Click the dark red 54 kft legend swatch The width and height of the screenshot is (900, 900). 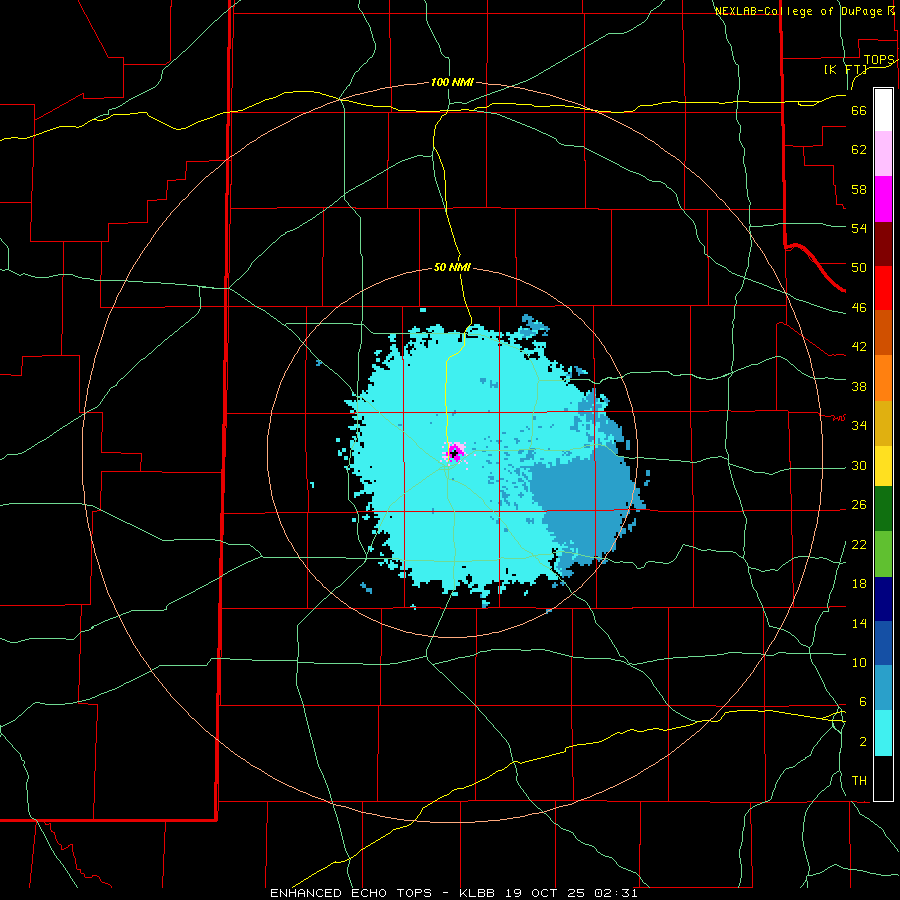[x=883, y=244]
